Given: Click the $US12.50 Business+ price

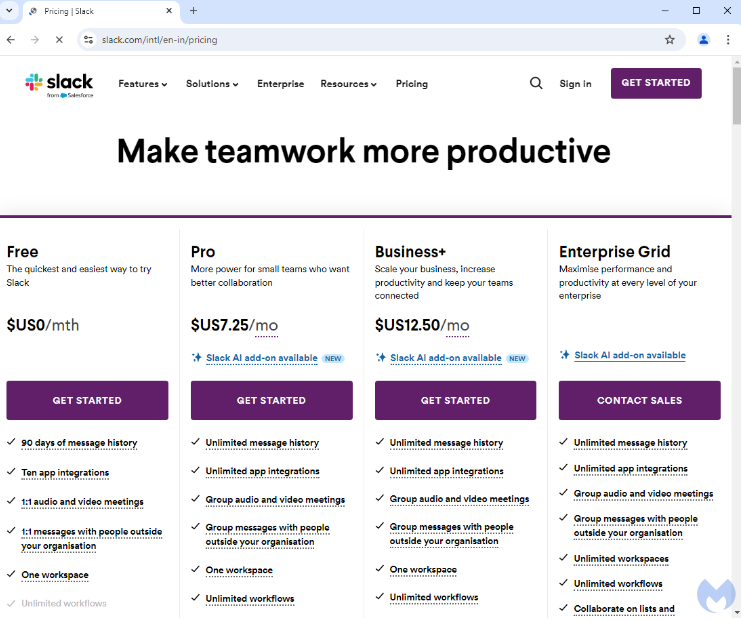Looking at the screenshot, I should point(407,325).
